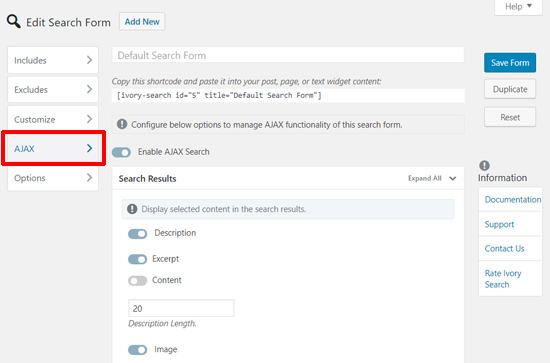Viewport: 550px width, 363px height.
Task: Turn off the Excerpt toggle
Action: [138, 259]
